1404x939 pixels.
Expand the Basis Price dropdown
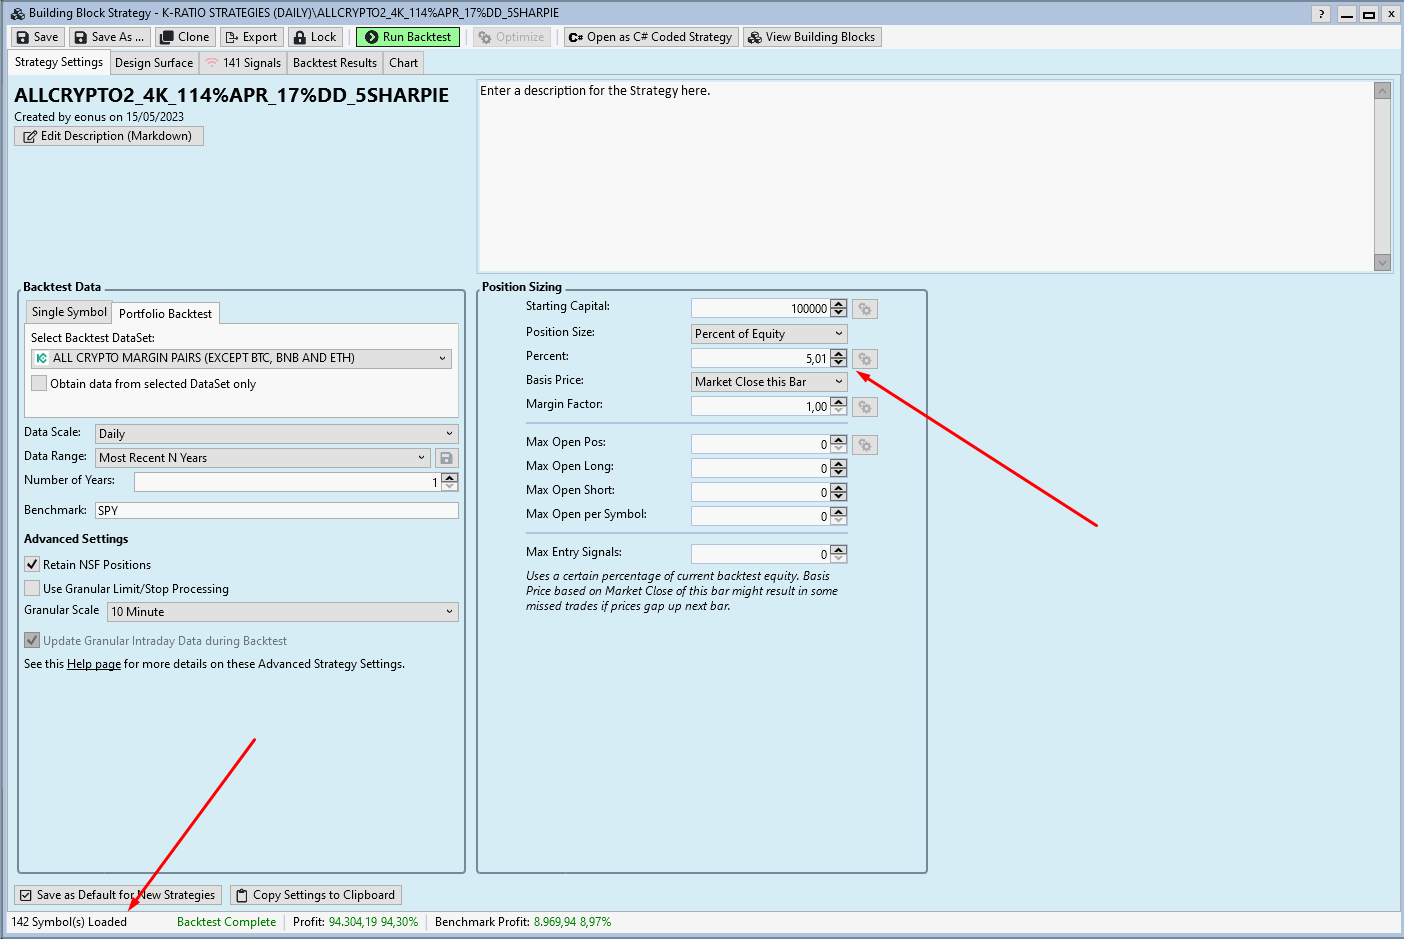(769, 382)
